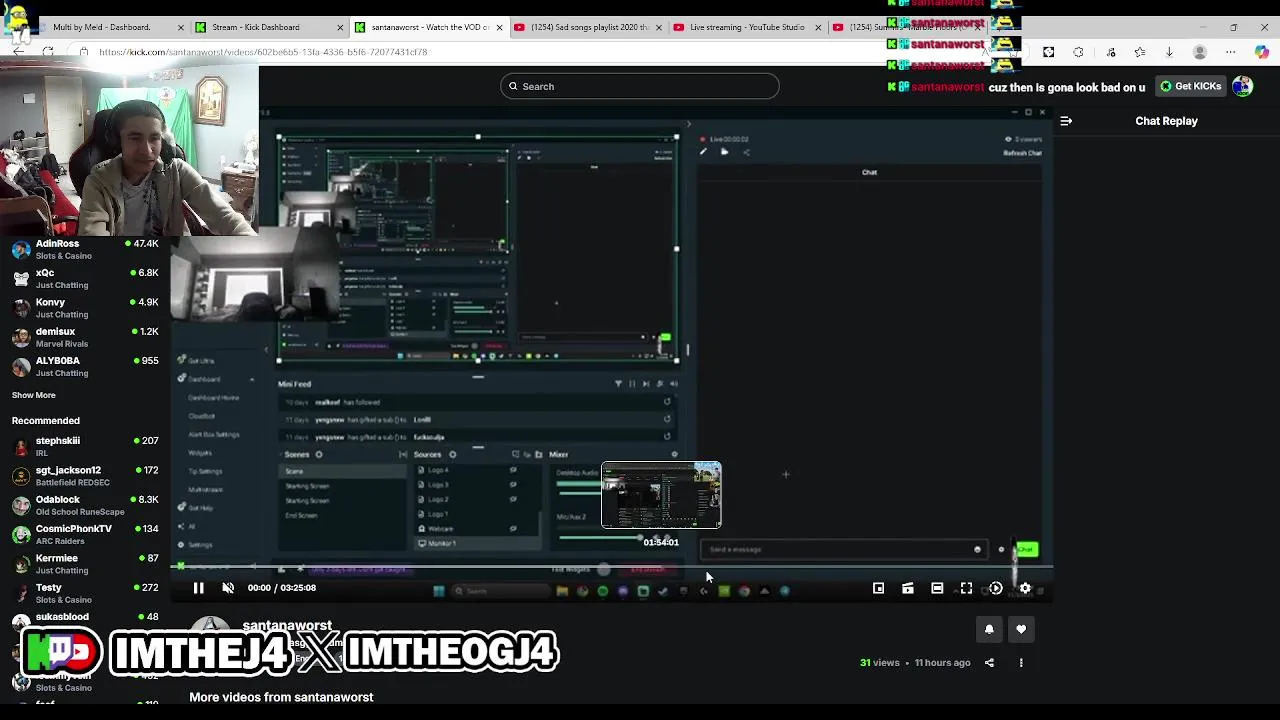
Task: Switch video to theater mode
Action: click(x=937, y=588)
